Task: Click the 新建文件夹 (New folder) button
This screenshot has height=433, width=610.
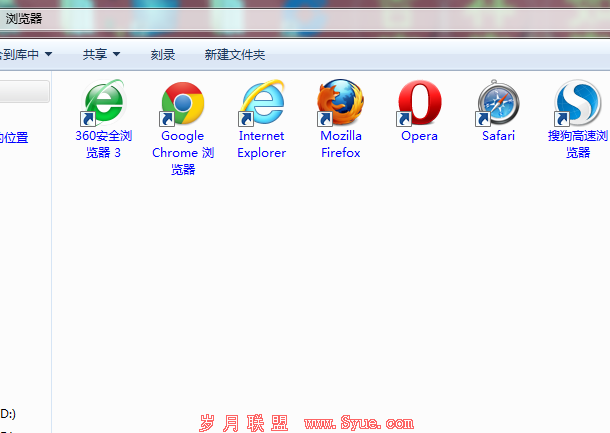Action: coord(235,54)
